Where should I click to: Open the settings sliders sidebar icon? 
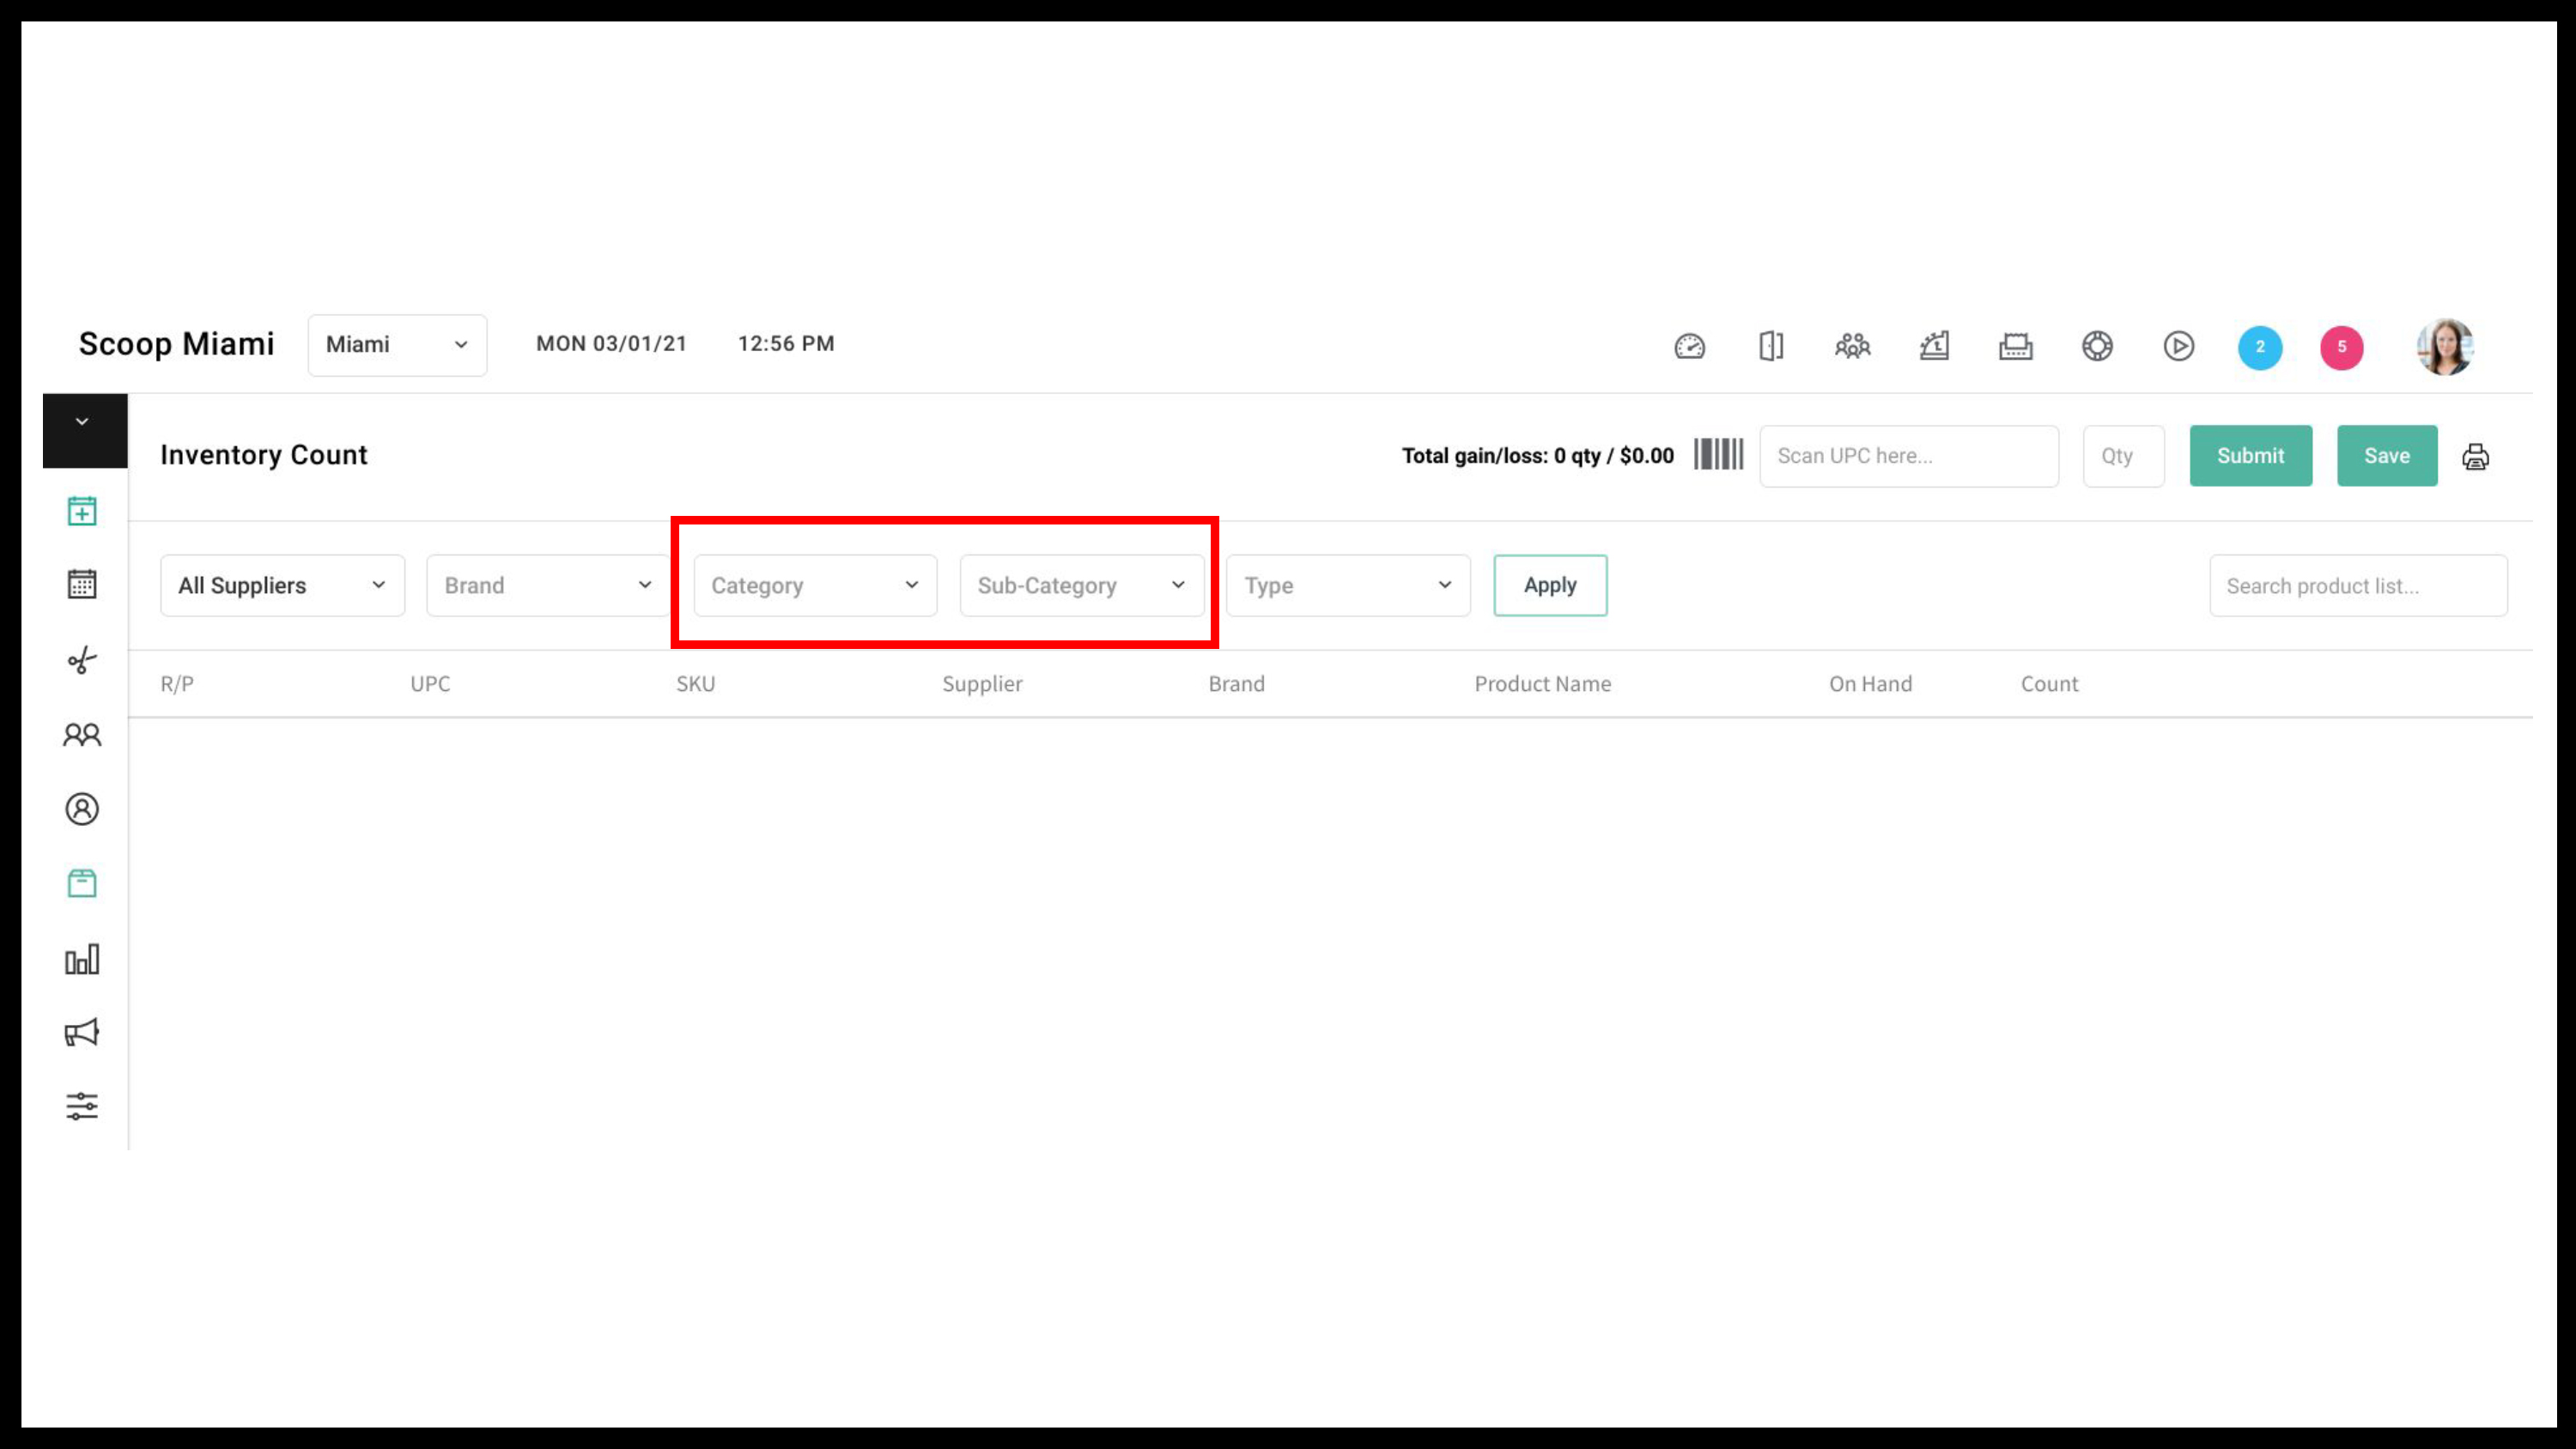82,1106
